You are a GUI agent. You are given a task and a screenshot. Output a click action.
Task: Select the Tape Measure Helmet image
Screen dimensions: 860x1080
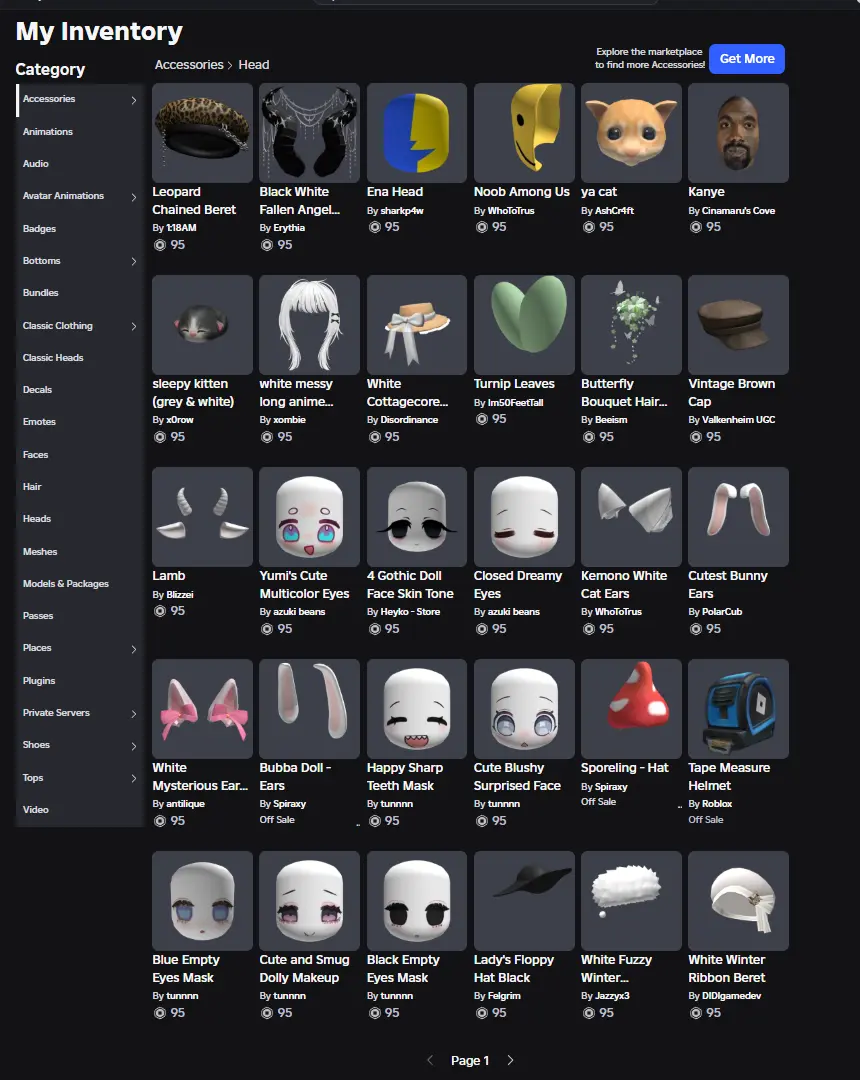point(738,709)
